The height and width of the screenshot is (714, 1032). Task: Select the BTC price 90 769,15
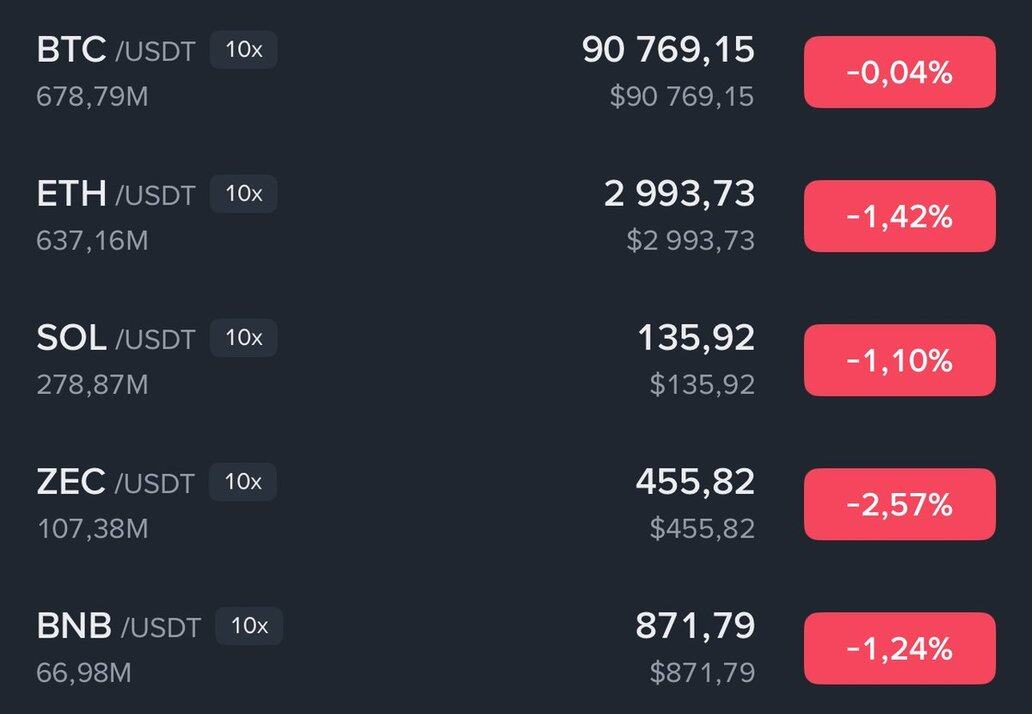coord(668,50)
